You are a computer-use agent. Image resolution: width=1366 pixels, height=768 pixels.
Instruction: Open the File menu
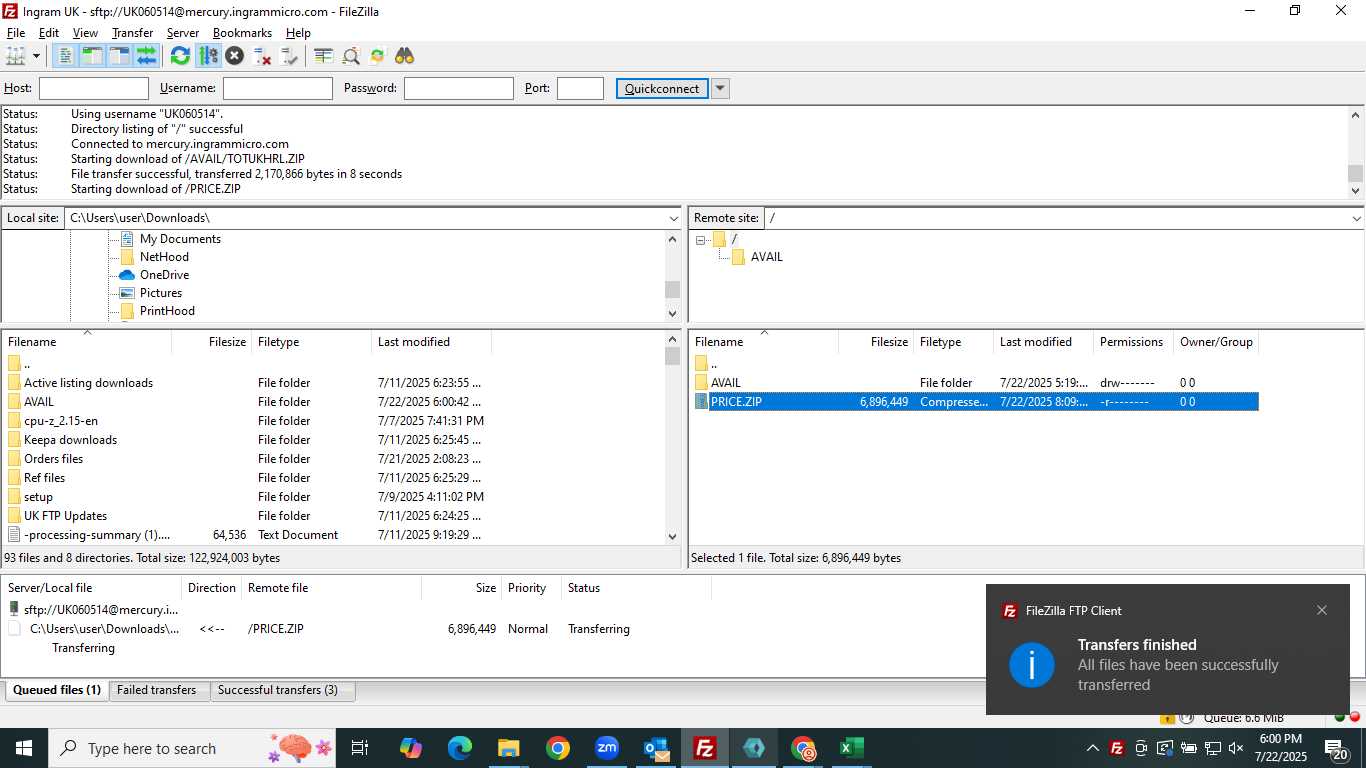coord(15,33)
